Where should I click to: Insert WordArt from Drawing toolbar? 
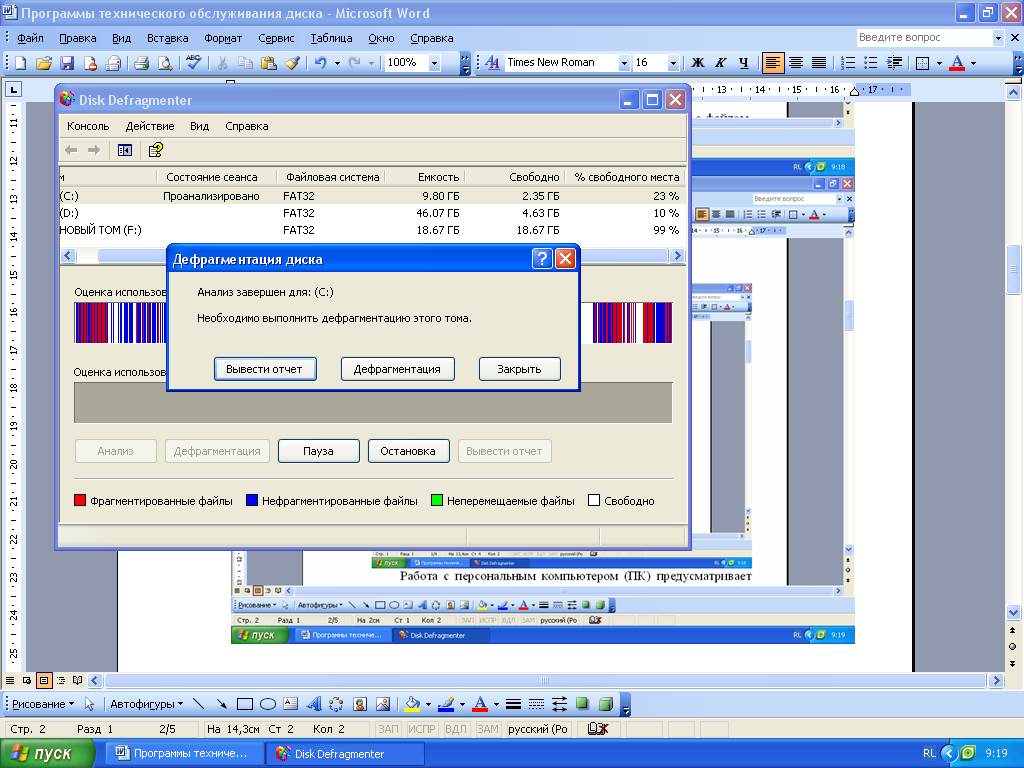[314, 704]
